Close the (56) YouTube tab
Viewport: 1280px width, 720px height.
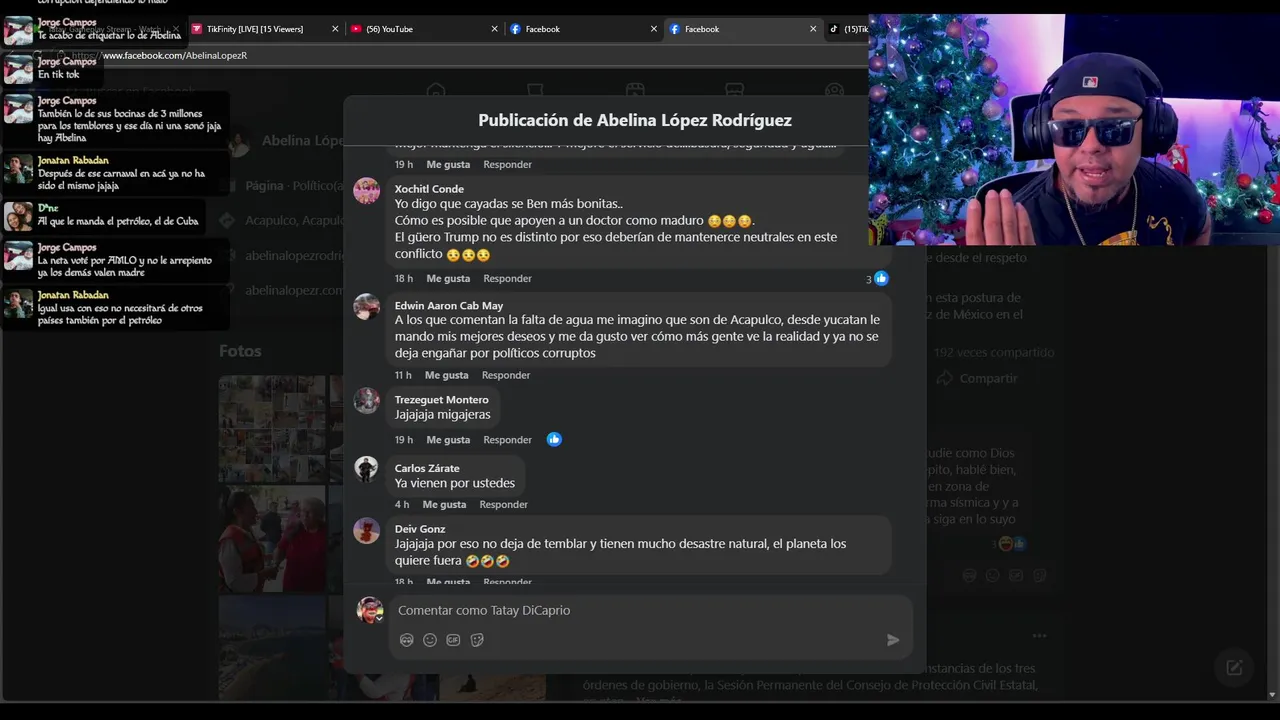coord(494,29)
